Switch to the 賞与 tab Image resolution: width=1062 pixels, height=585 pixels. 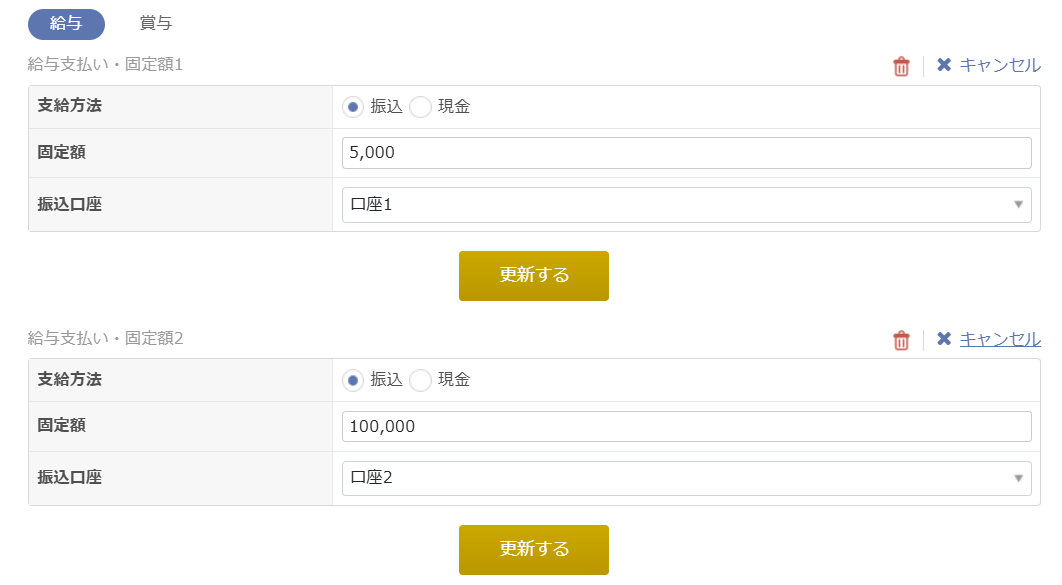point(155,24)
